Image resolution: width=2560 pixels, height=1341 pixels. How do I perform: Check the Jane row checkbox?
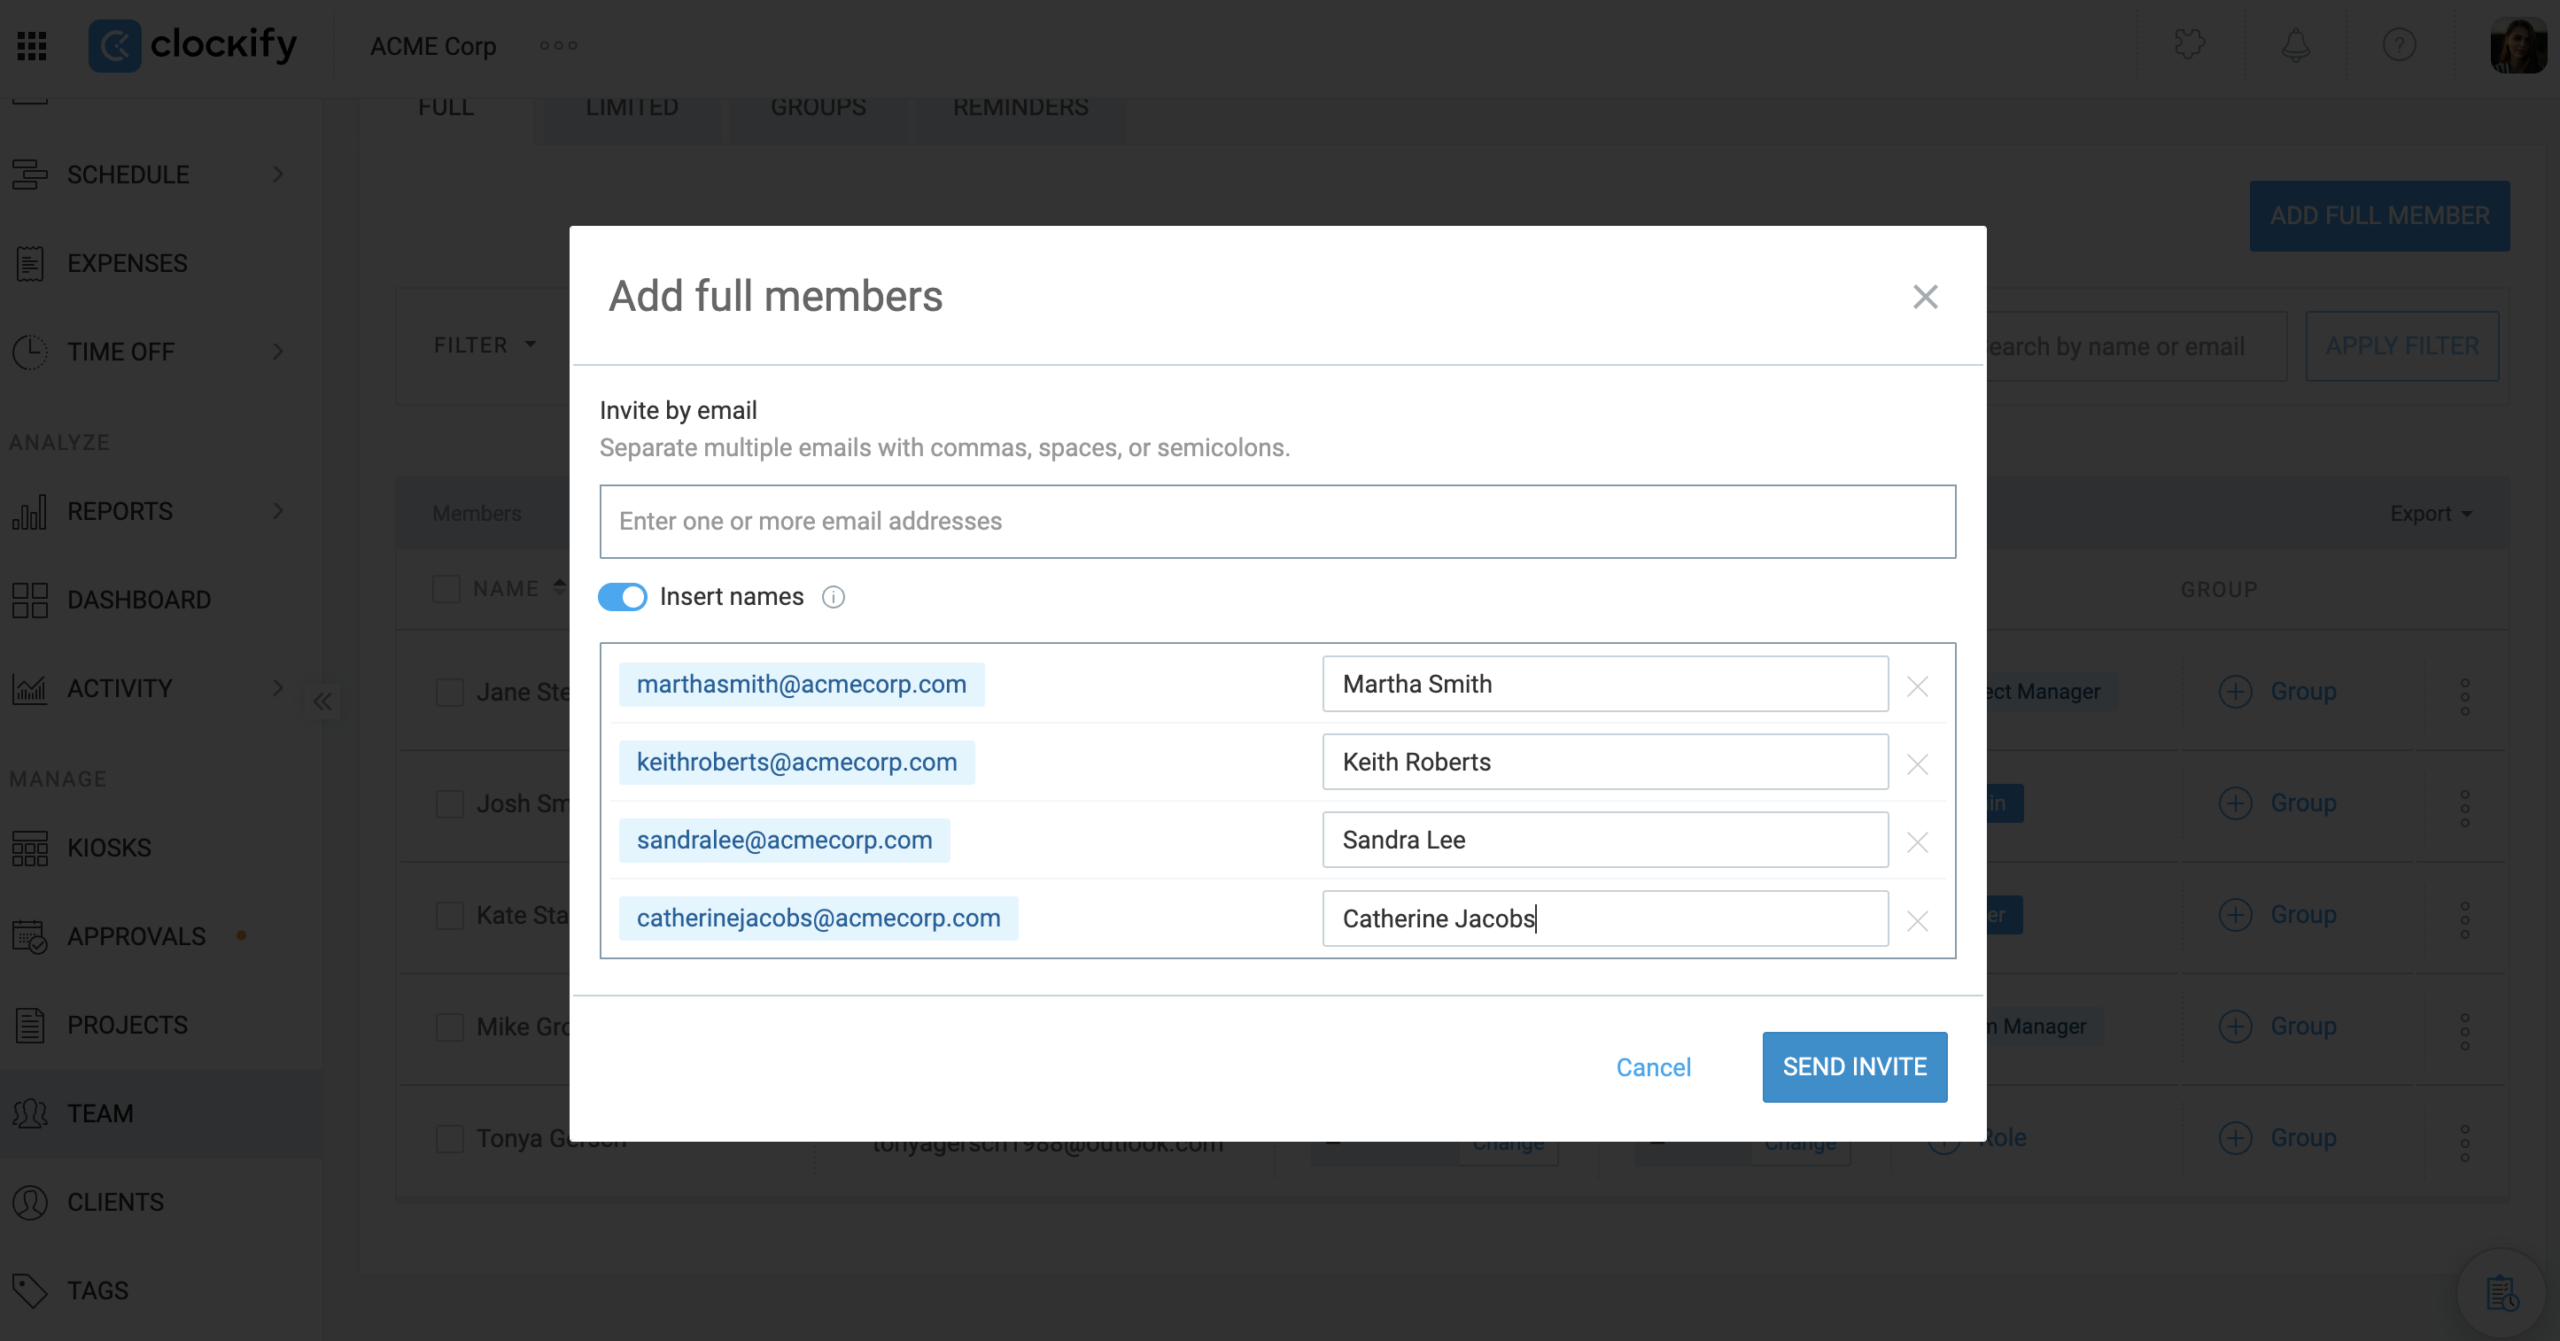450,692
